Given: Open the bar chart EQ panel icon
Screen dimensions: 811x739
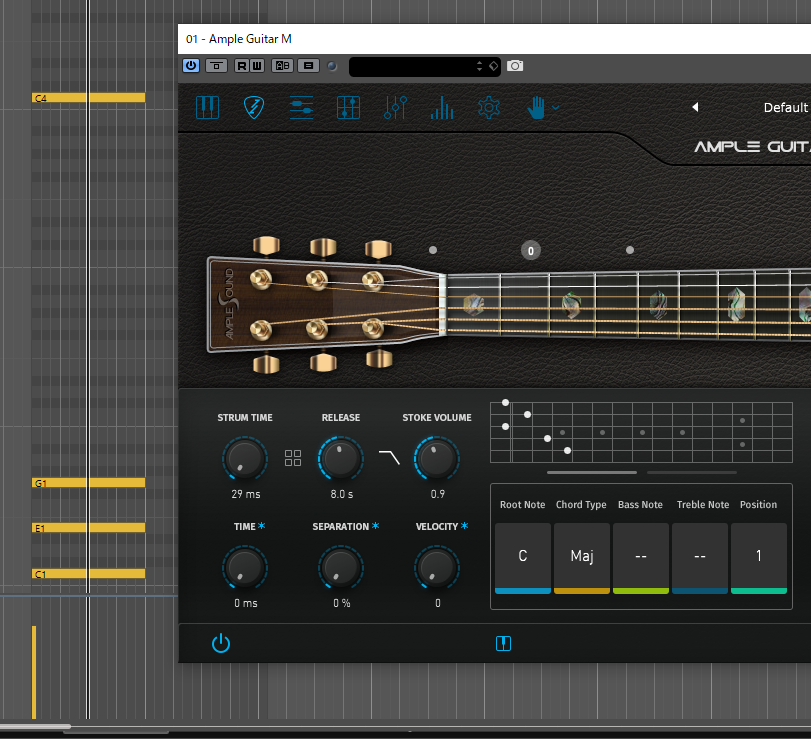Looking at the screenshot, I should coord(442,108).
